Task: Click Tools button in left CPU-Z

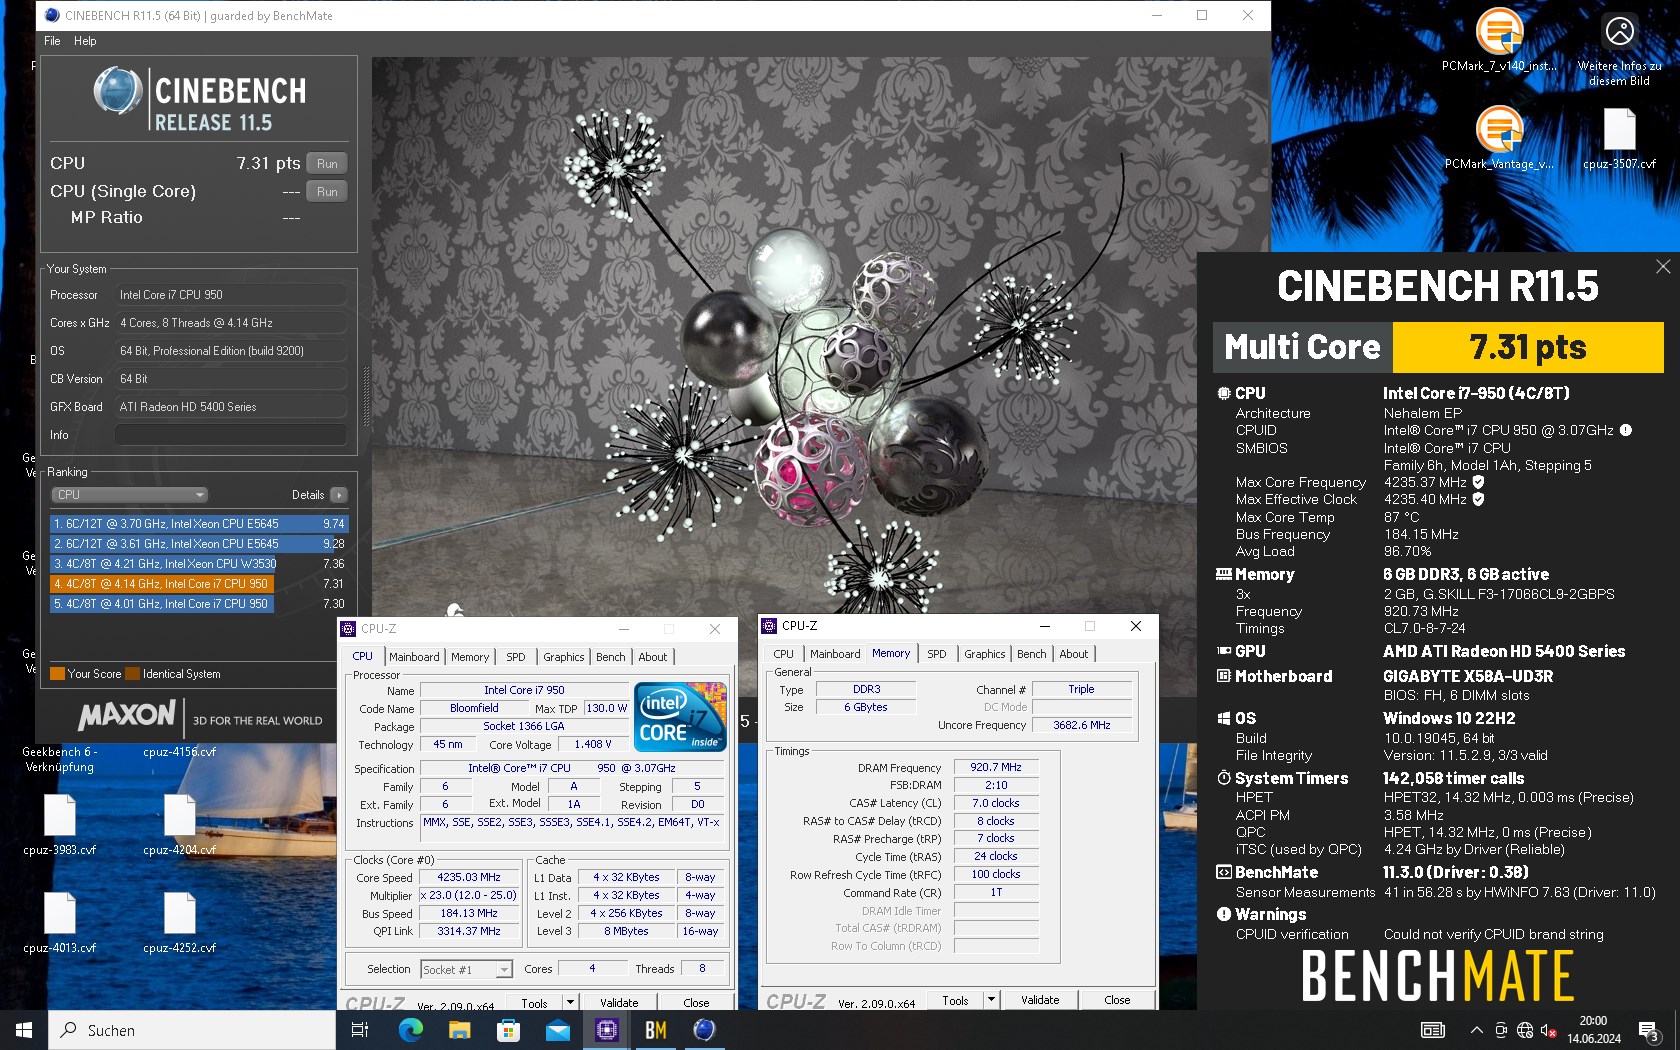Action: (535, 1002)
